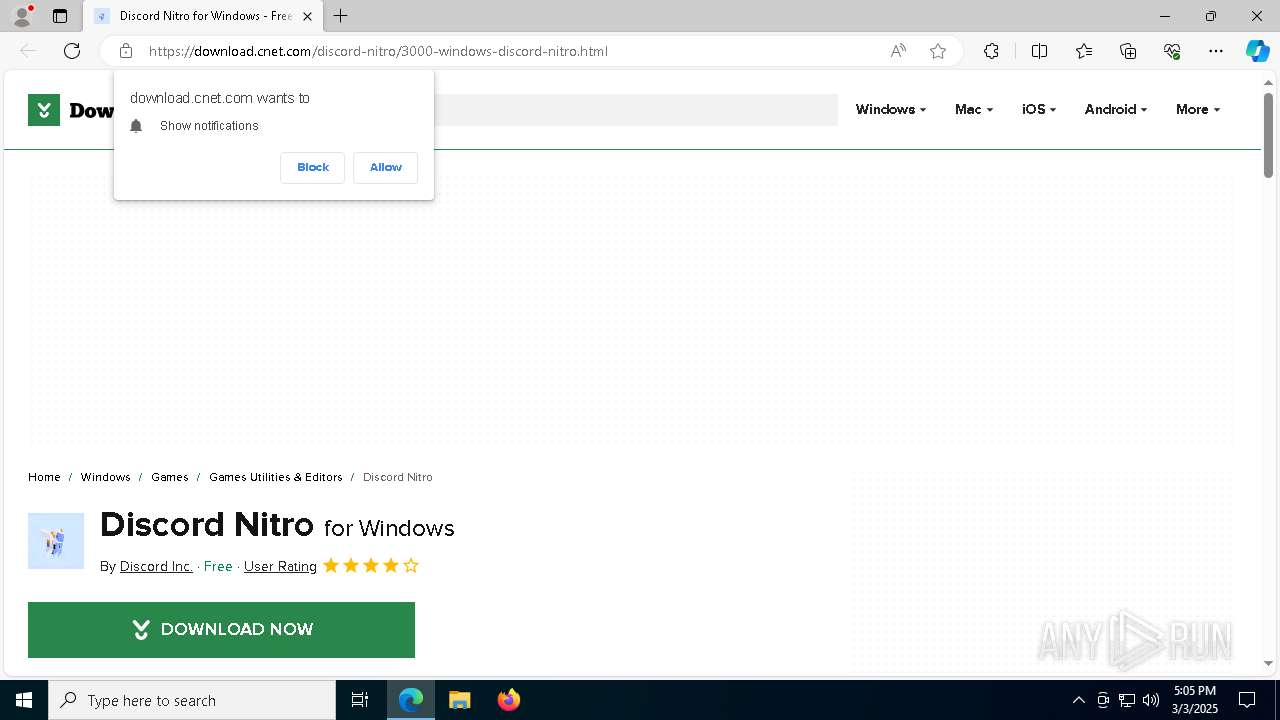The width and height of the screenshot is (1280, 720).
Task: Click Edge icon in taskbar
Action: click(411, 700)
